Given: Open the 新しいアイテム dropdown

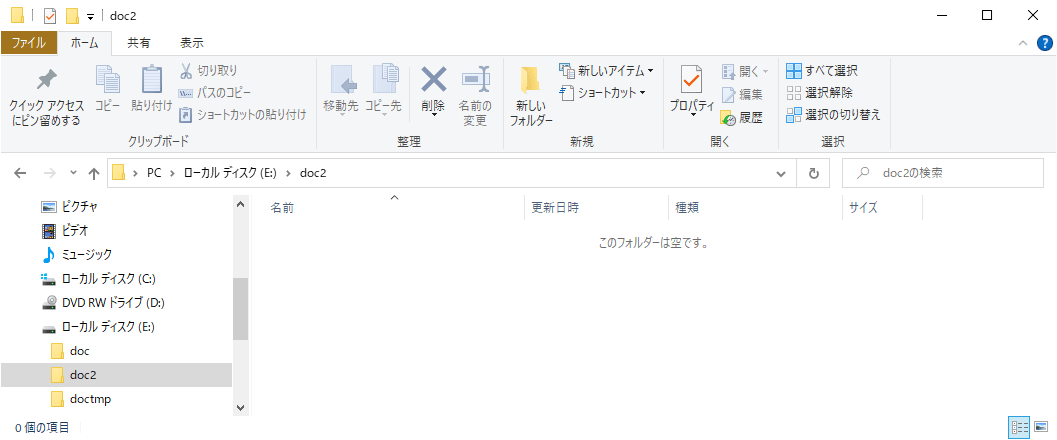Looking at the screenshot, I should click(607, 71).
